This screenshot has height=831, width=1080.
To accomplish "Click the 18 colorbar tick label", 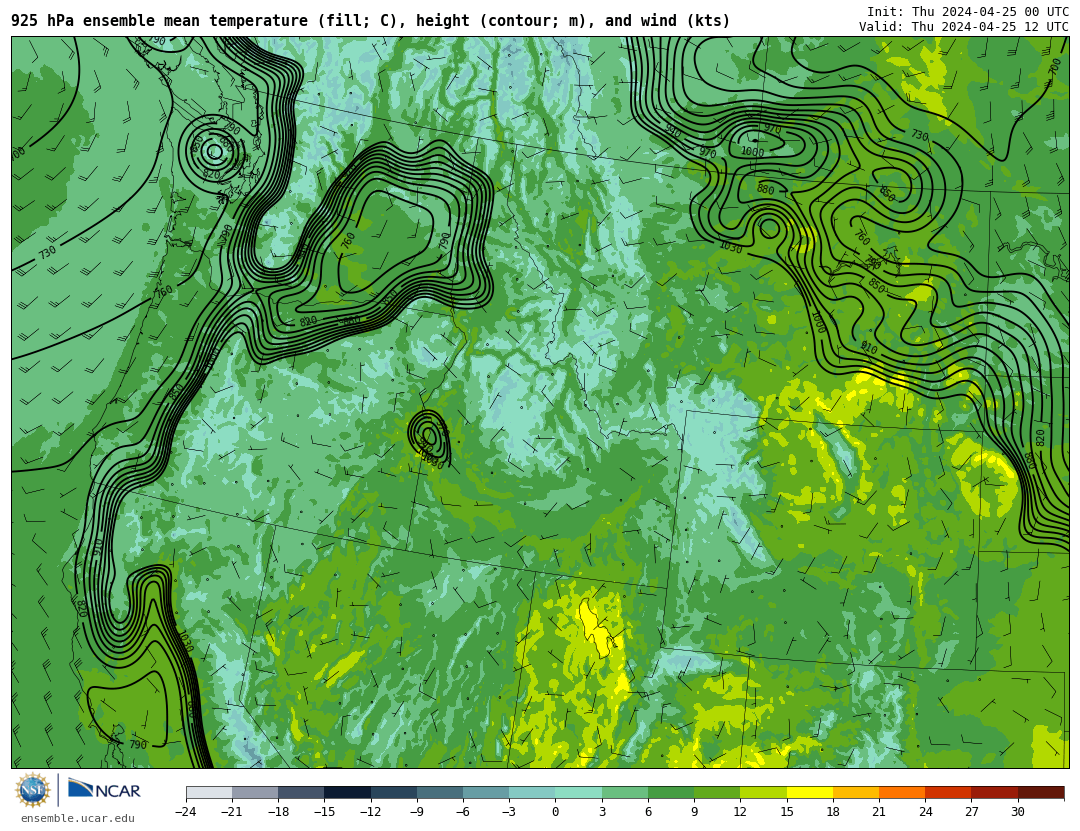I will pyautogui.click(x=833, y=812).
